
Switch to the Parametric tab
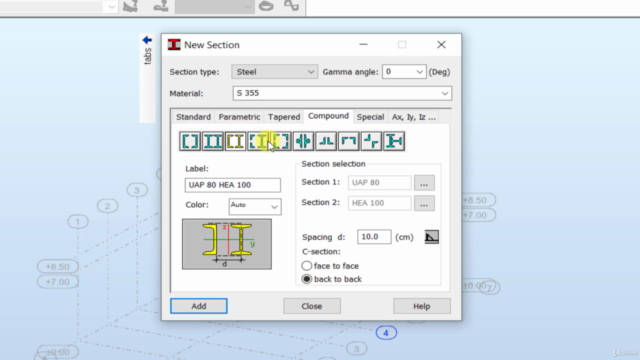coord(239,117)
